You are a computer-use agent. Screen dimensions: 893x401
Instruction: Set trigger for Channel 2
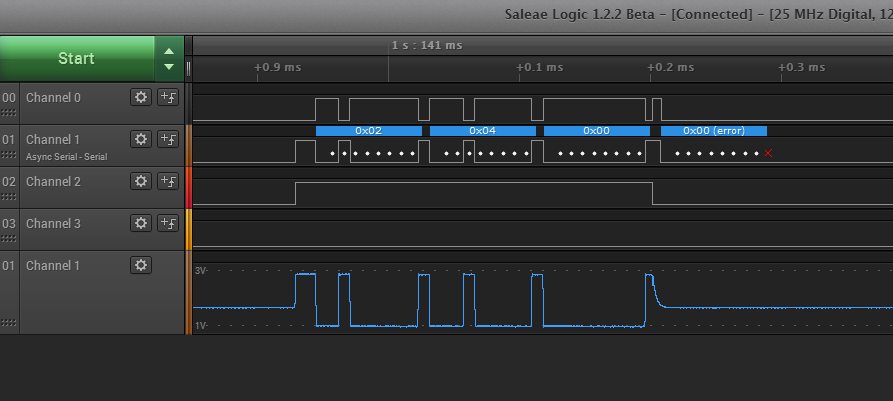pos(168,181)
